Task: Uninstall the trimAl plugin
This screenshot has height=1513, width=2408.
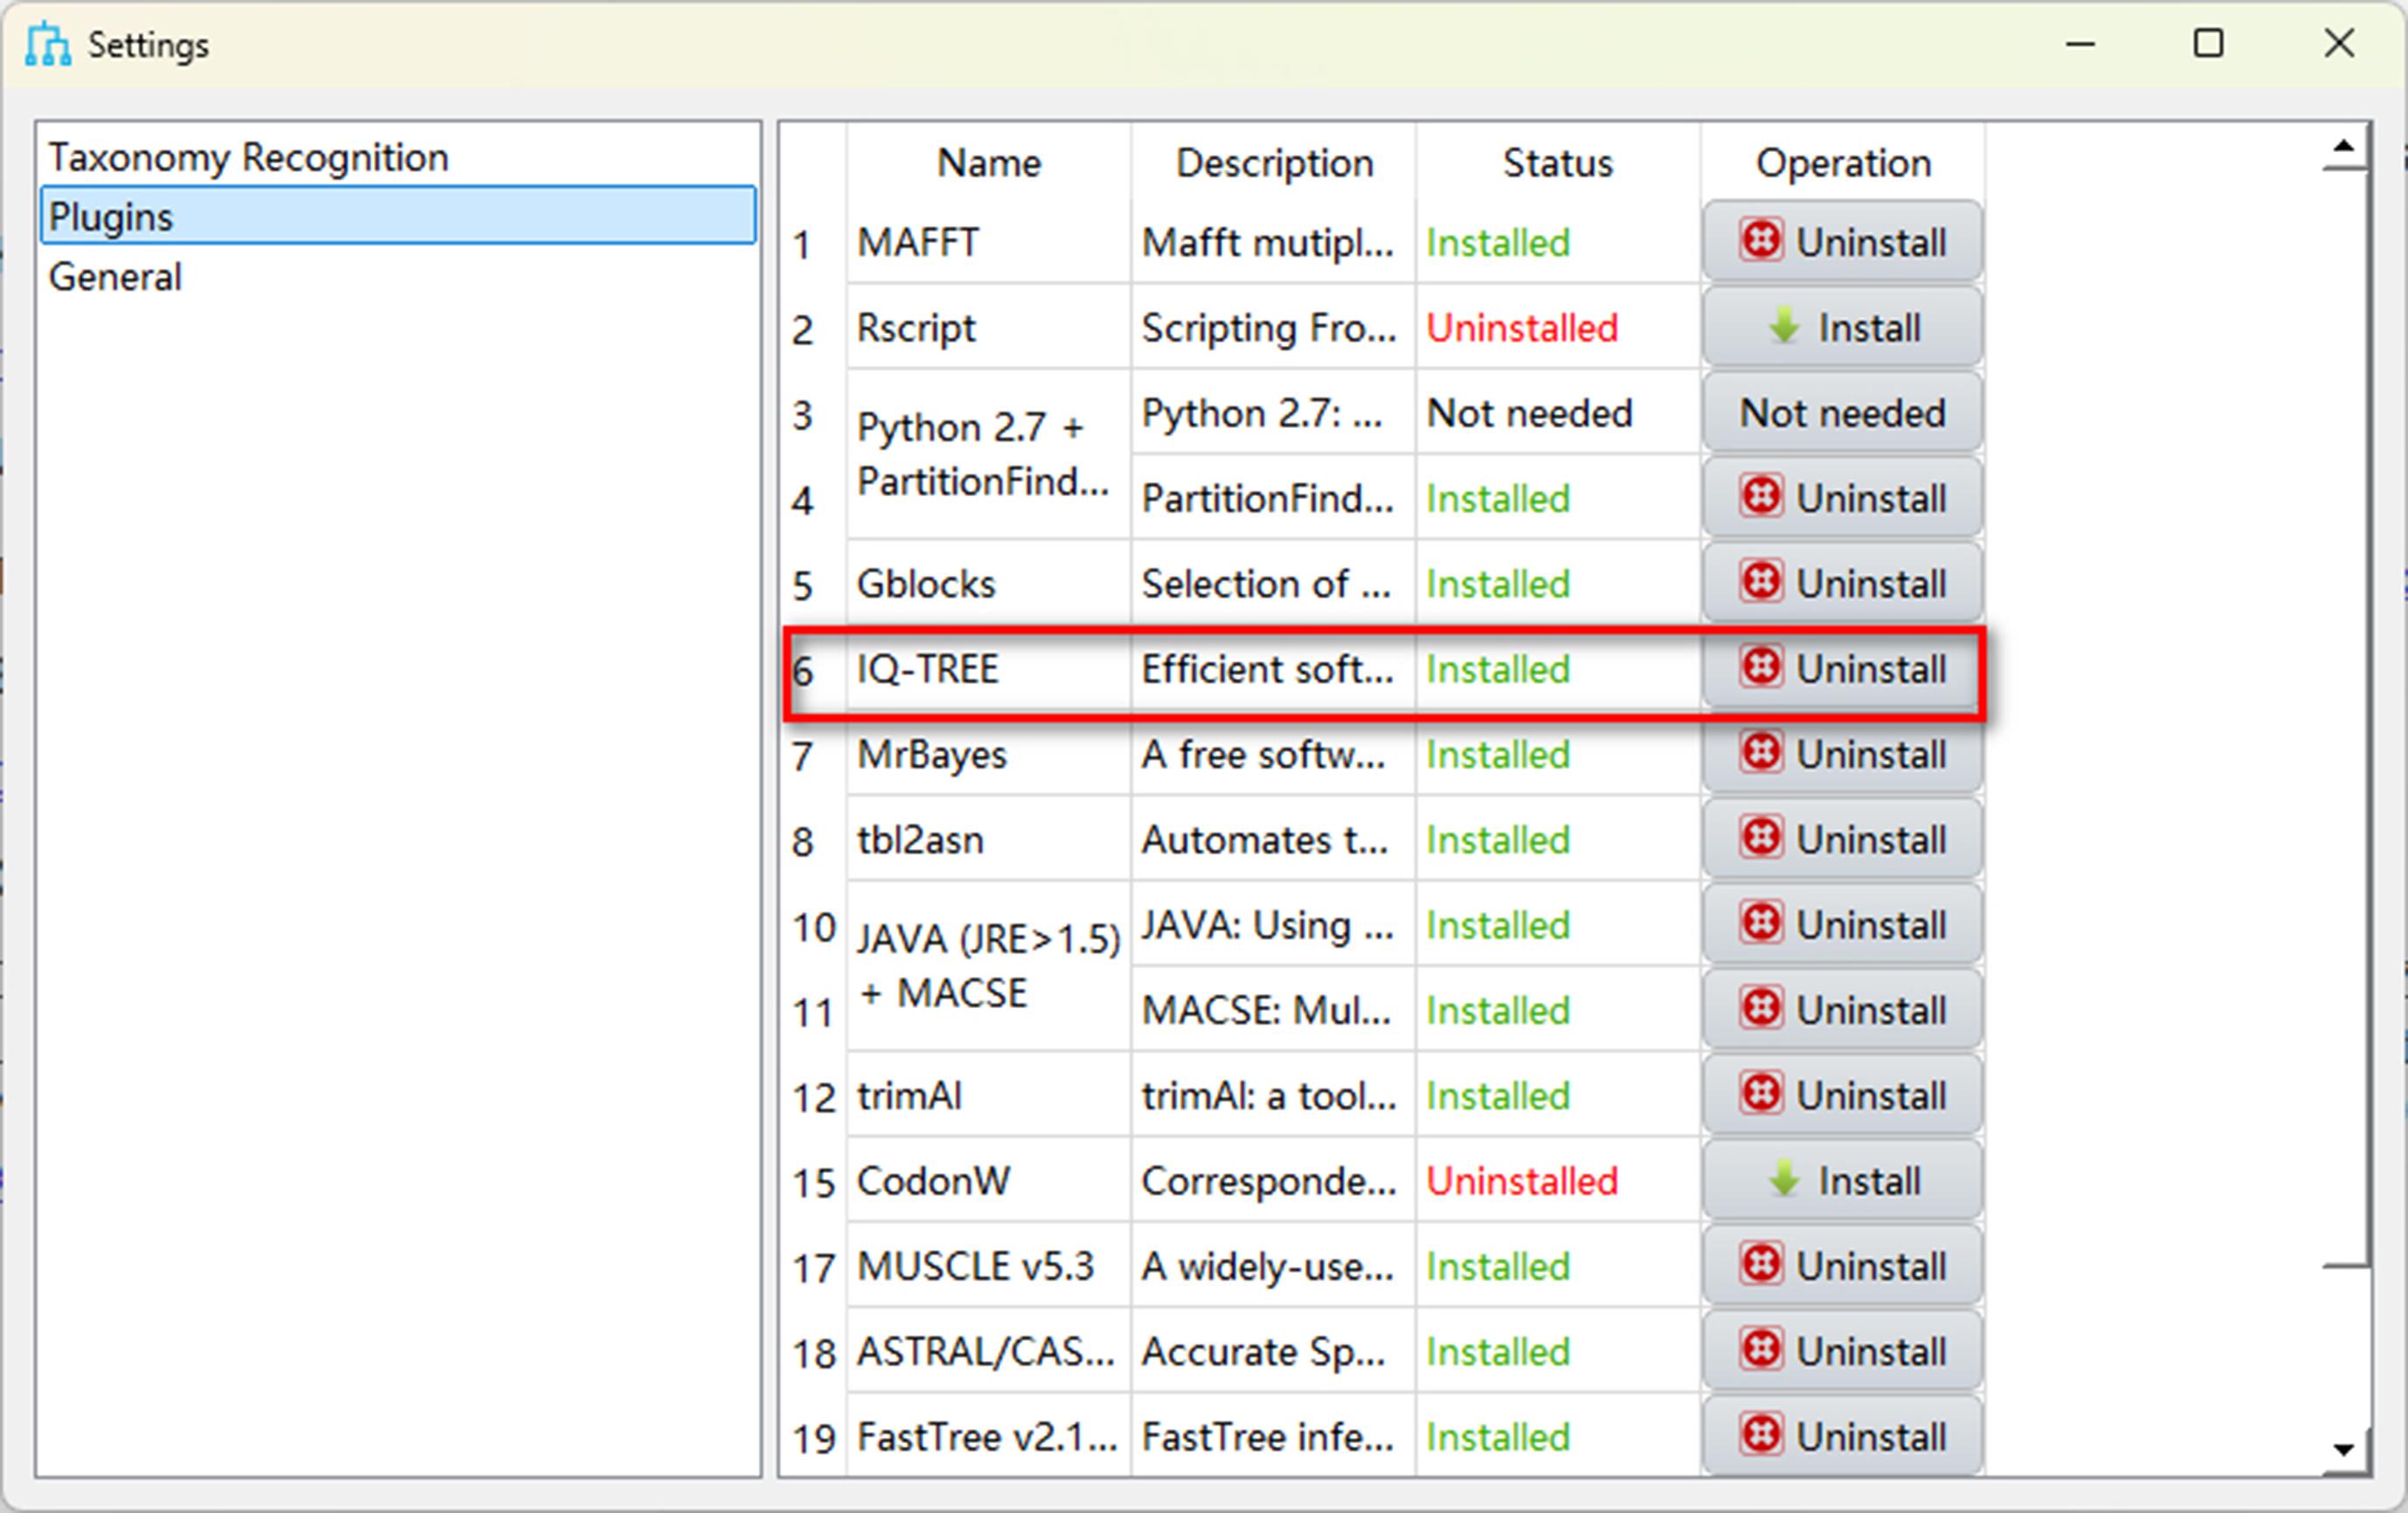Action: (1842, 1095)
